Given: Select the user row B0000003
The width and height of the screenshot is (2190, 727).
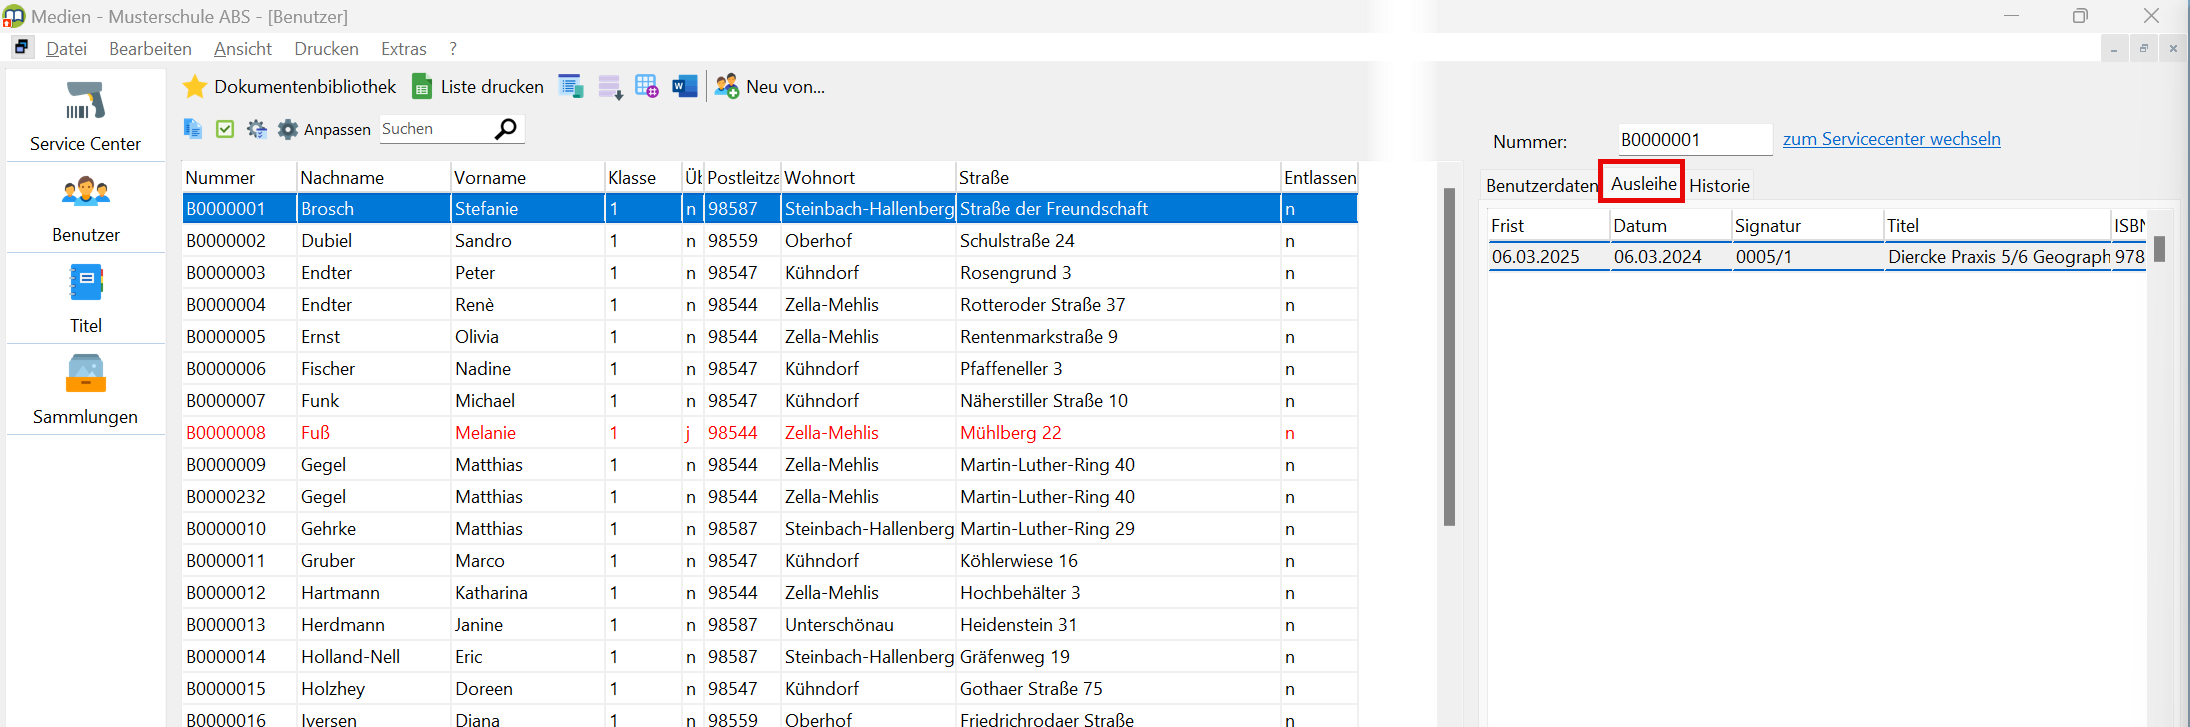Looking at the screenshot, I should coord(770,273).
